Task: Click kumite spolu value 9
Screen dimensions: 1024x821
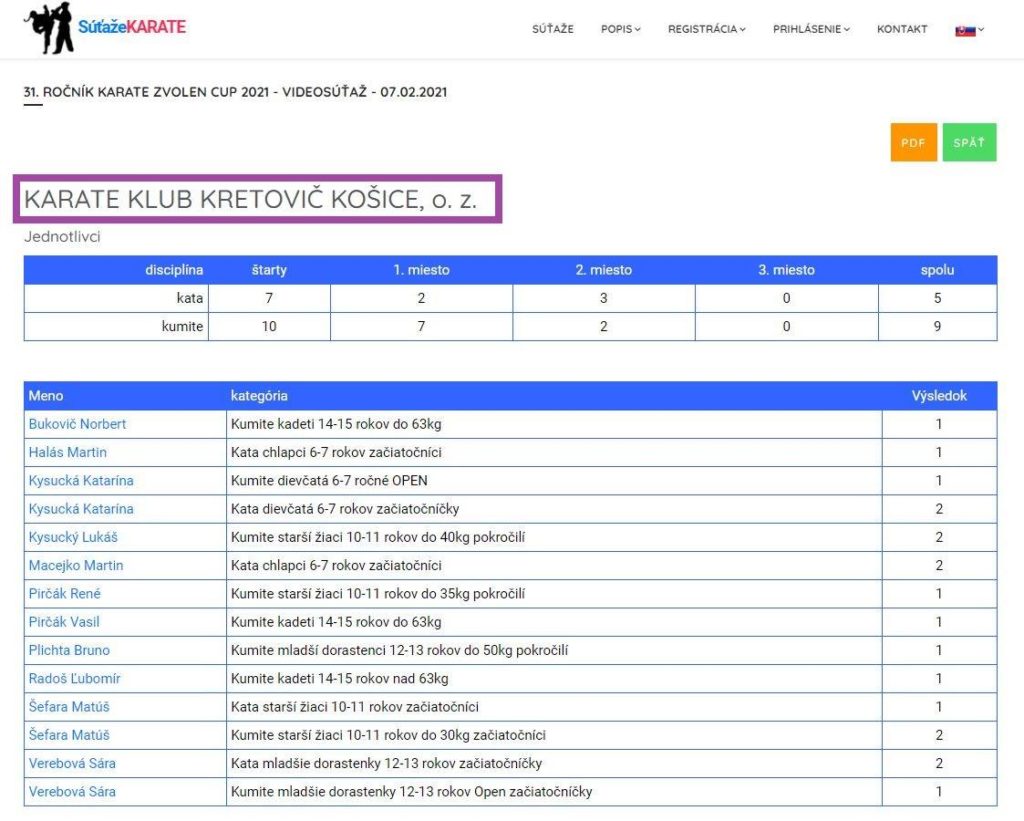Action: point(937,327)
